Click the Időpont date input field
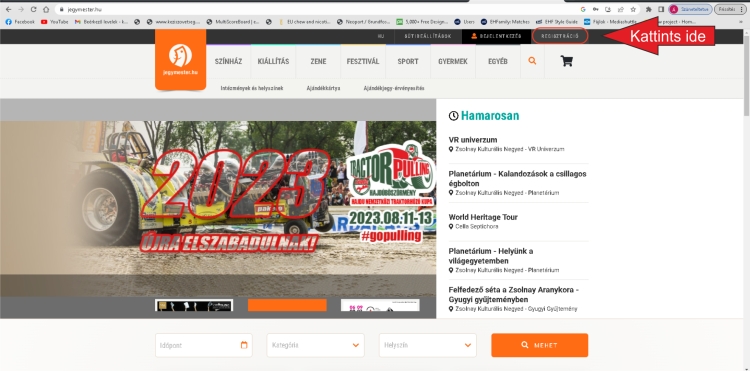Screen dimensions: 750x371 [204, 345]
